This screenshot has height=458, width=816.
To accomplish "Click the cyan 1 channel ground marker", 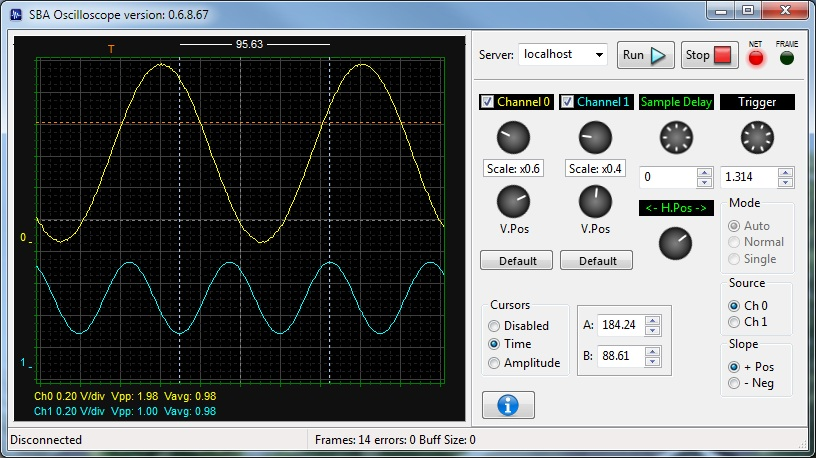I will [25, 363].
